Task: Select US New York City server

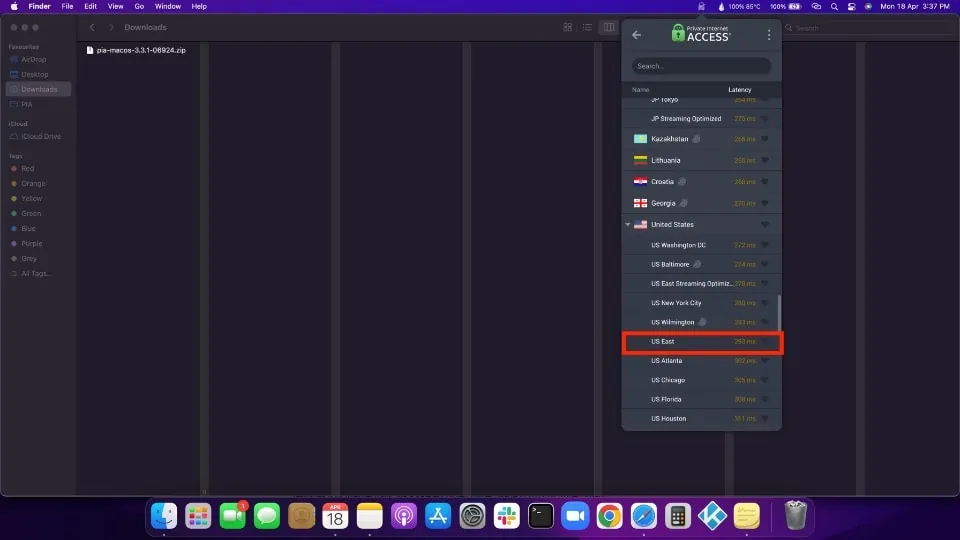Action: (x=702, y=303)
